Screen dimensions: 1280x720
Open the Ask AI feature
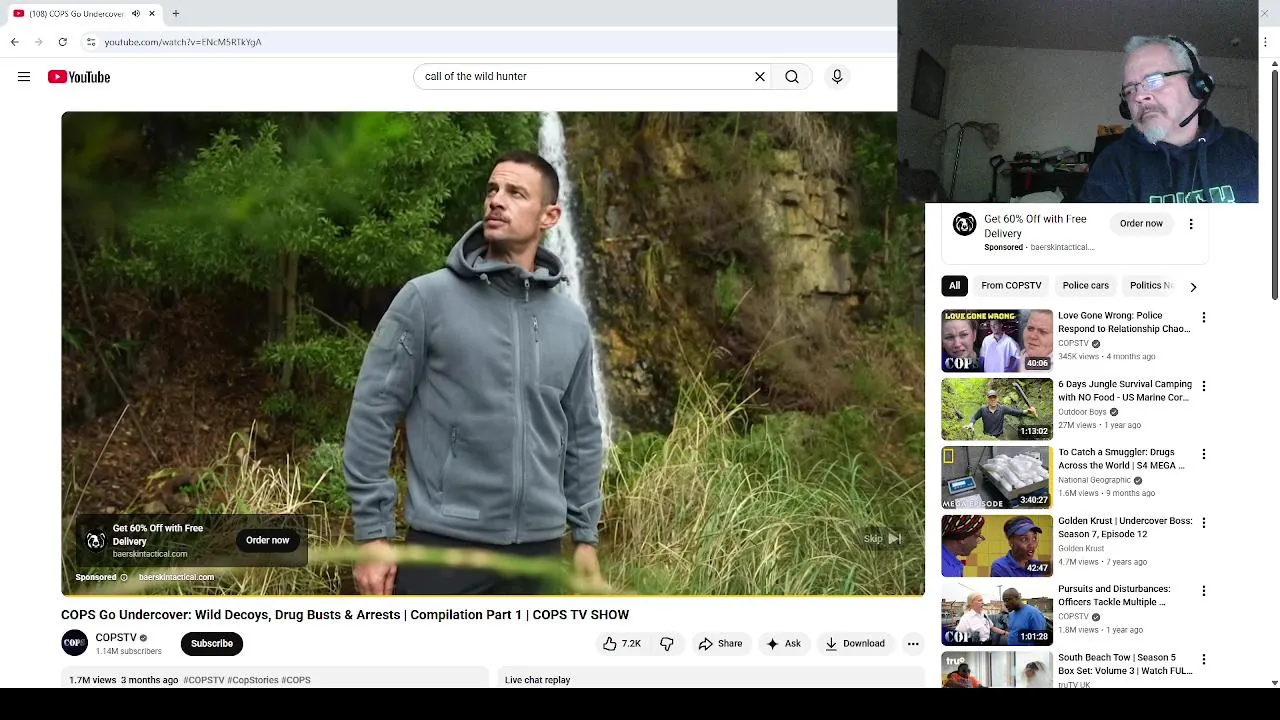(x=783, y=644)
